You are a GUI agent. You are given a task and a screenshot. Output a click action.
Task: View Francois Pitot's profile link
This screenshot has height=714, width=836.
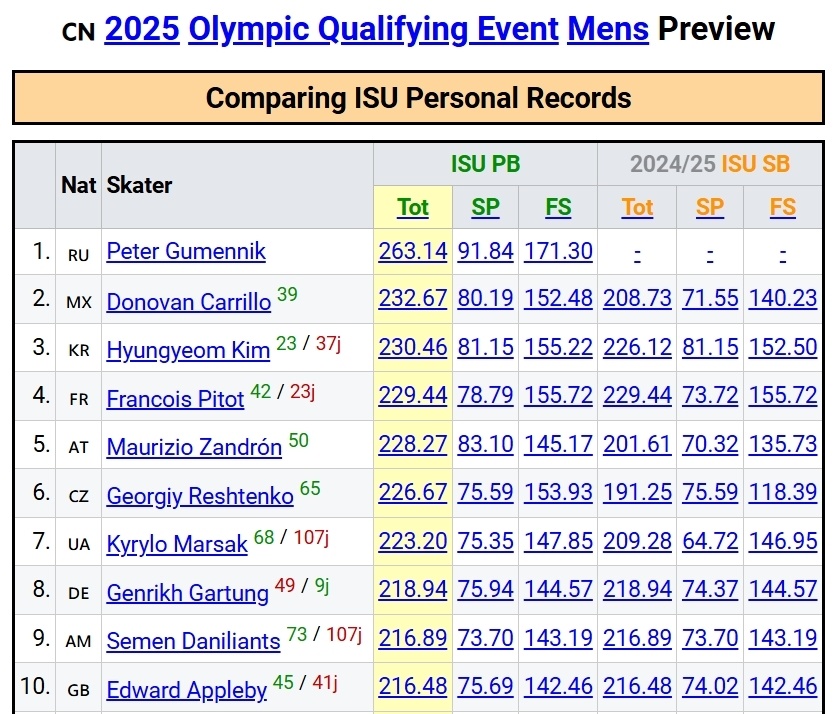coord(175,399)
